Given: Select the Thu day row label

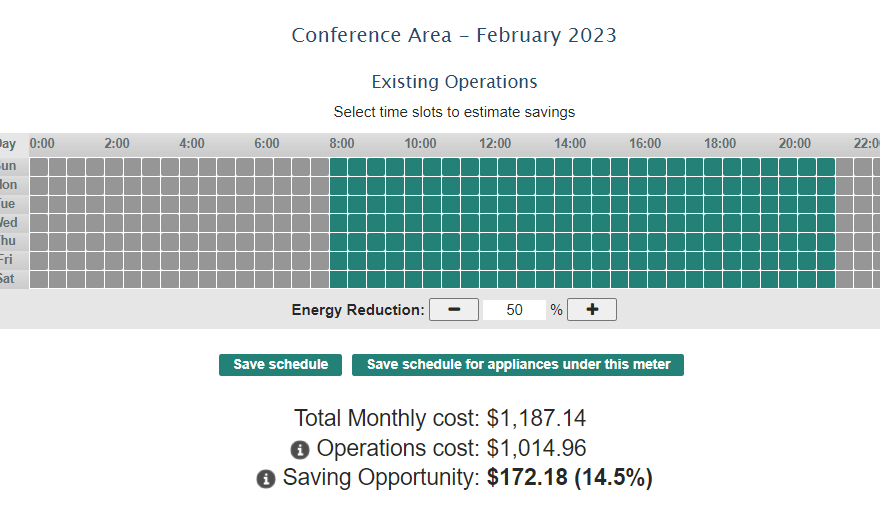Looking at the screenshot, I should [8, 241].
